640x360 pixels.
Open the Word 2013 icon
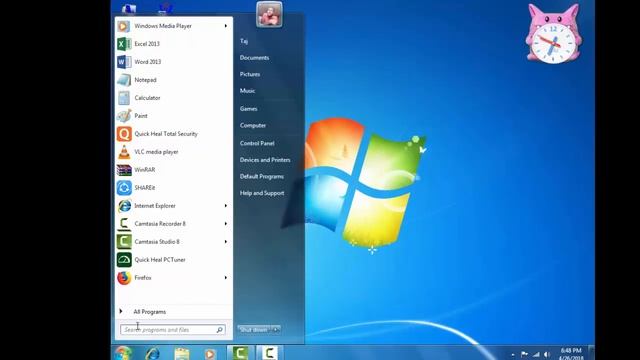pos(124,62)
